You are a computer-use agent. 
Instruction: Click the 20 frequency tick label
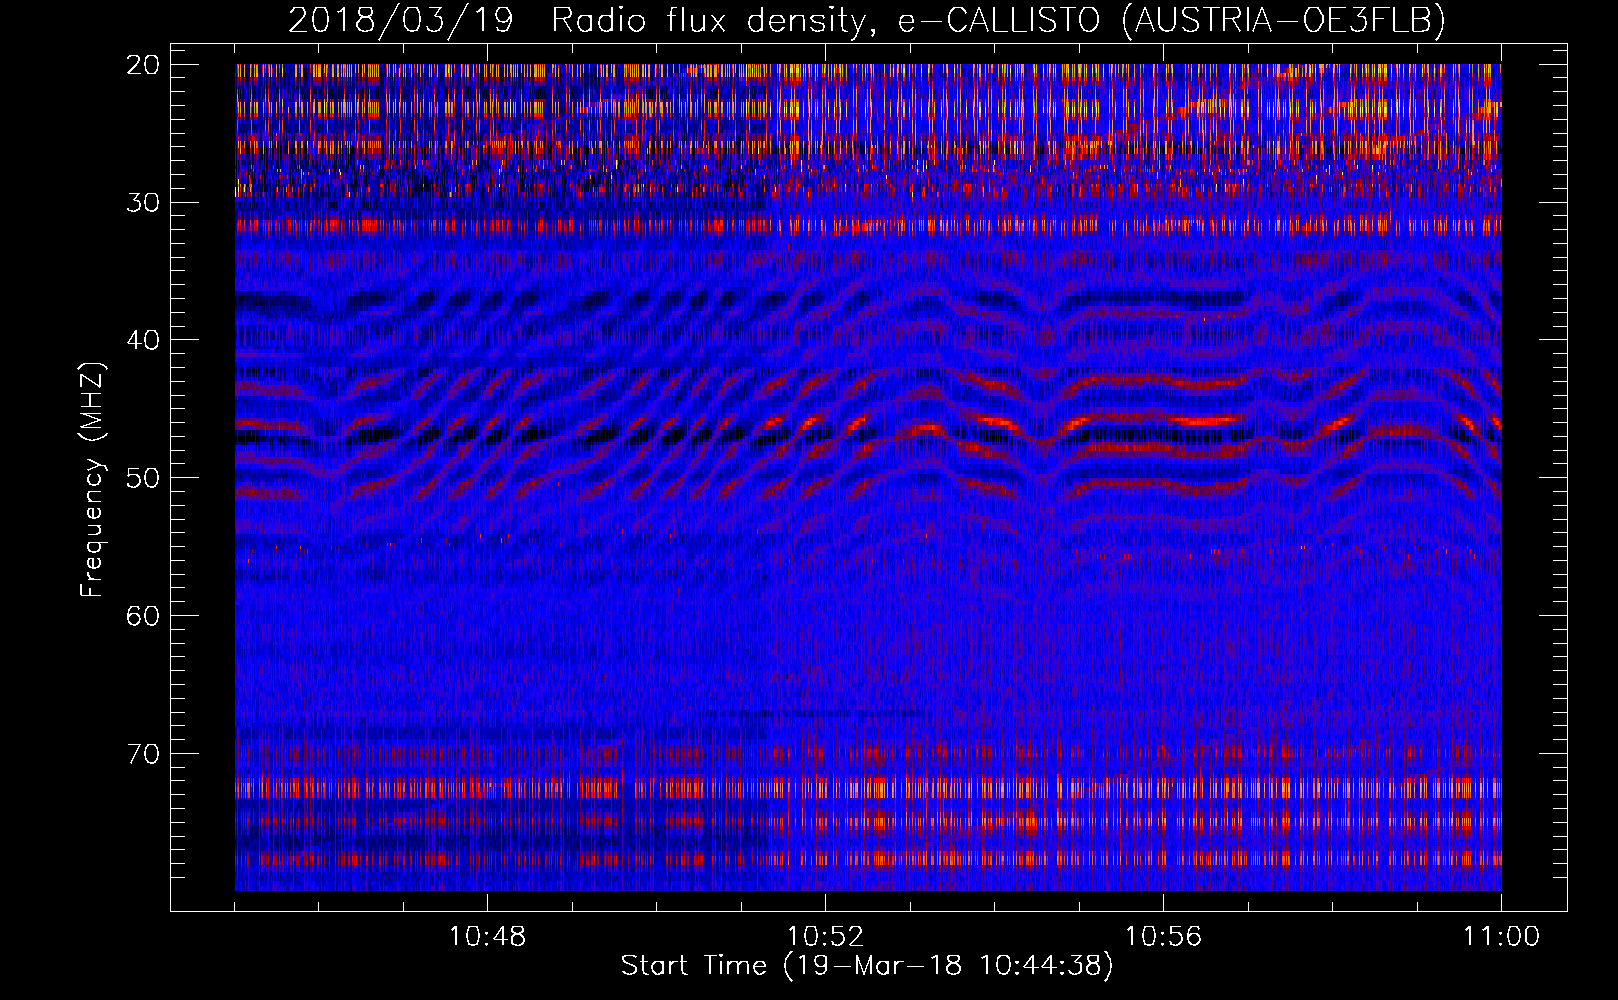pos(143,65)
